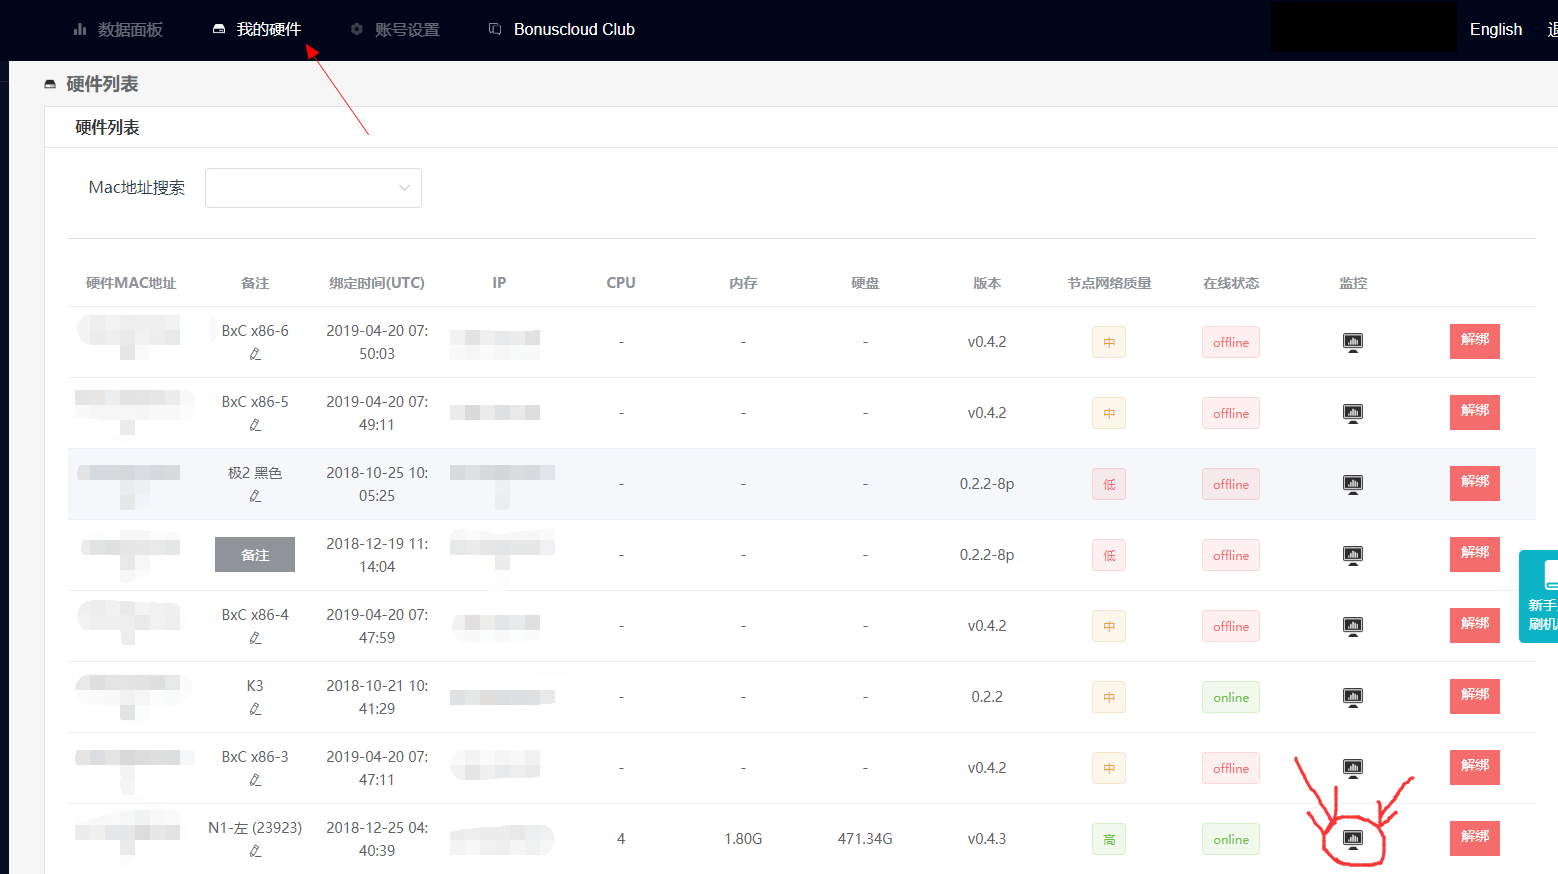Go to 数据面板 dashboard
The image size is (1558, 874).
(118, 30)
